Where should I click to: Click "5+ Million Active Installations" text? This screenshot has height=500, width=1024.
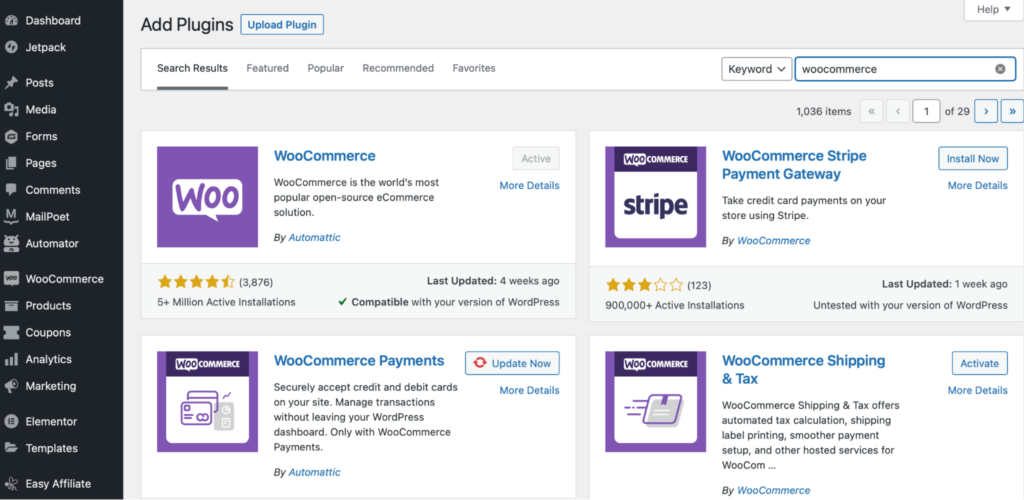click(x=226, y=302)
